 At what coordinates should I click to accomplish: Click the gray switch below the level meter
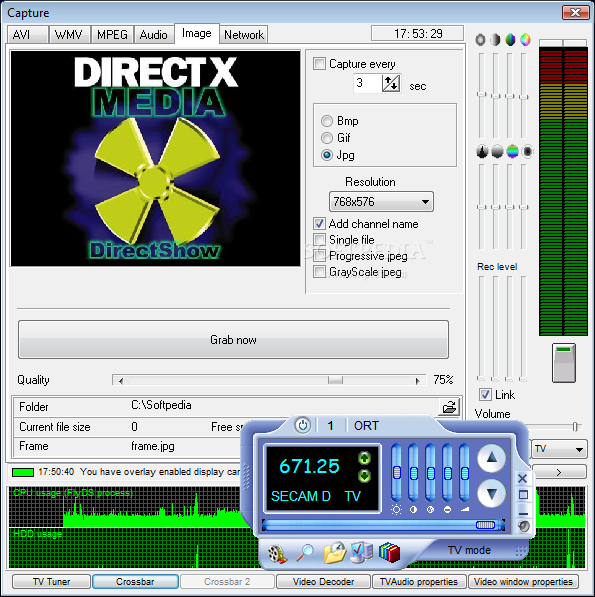564,363
